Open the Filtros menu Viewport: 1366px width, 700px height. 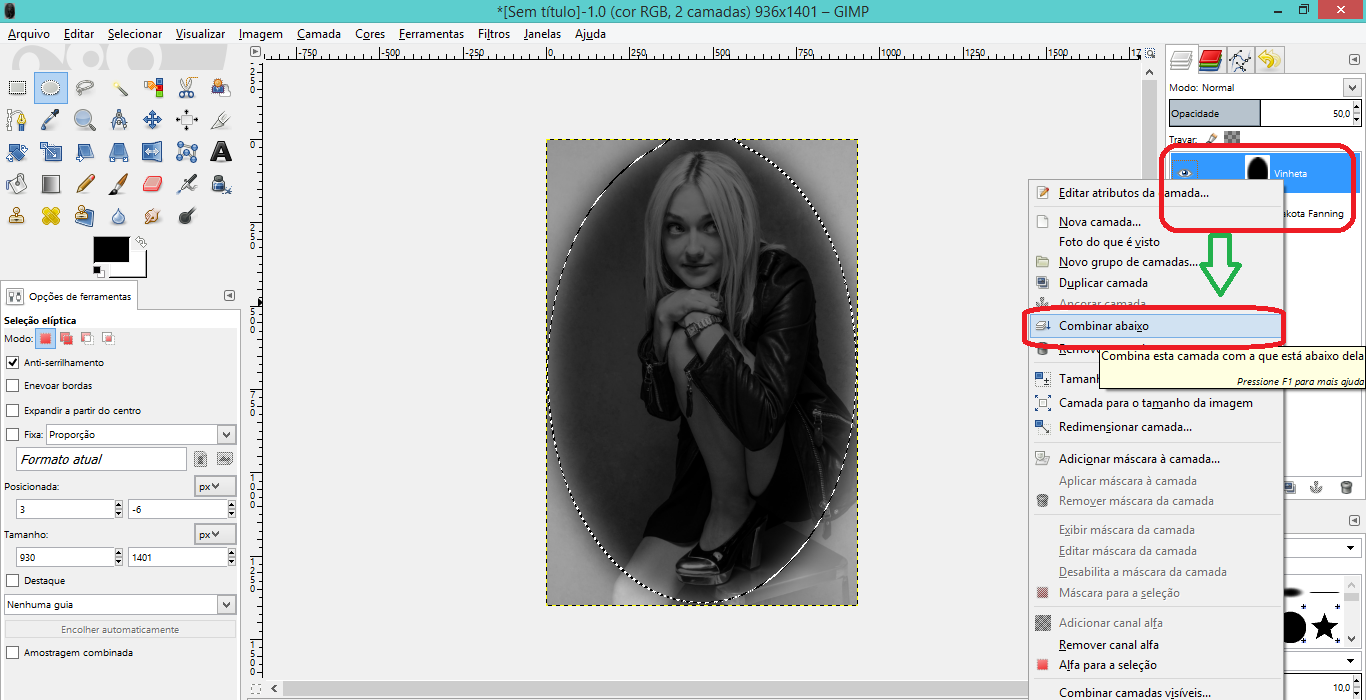click(493, 33)
